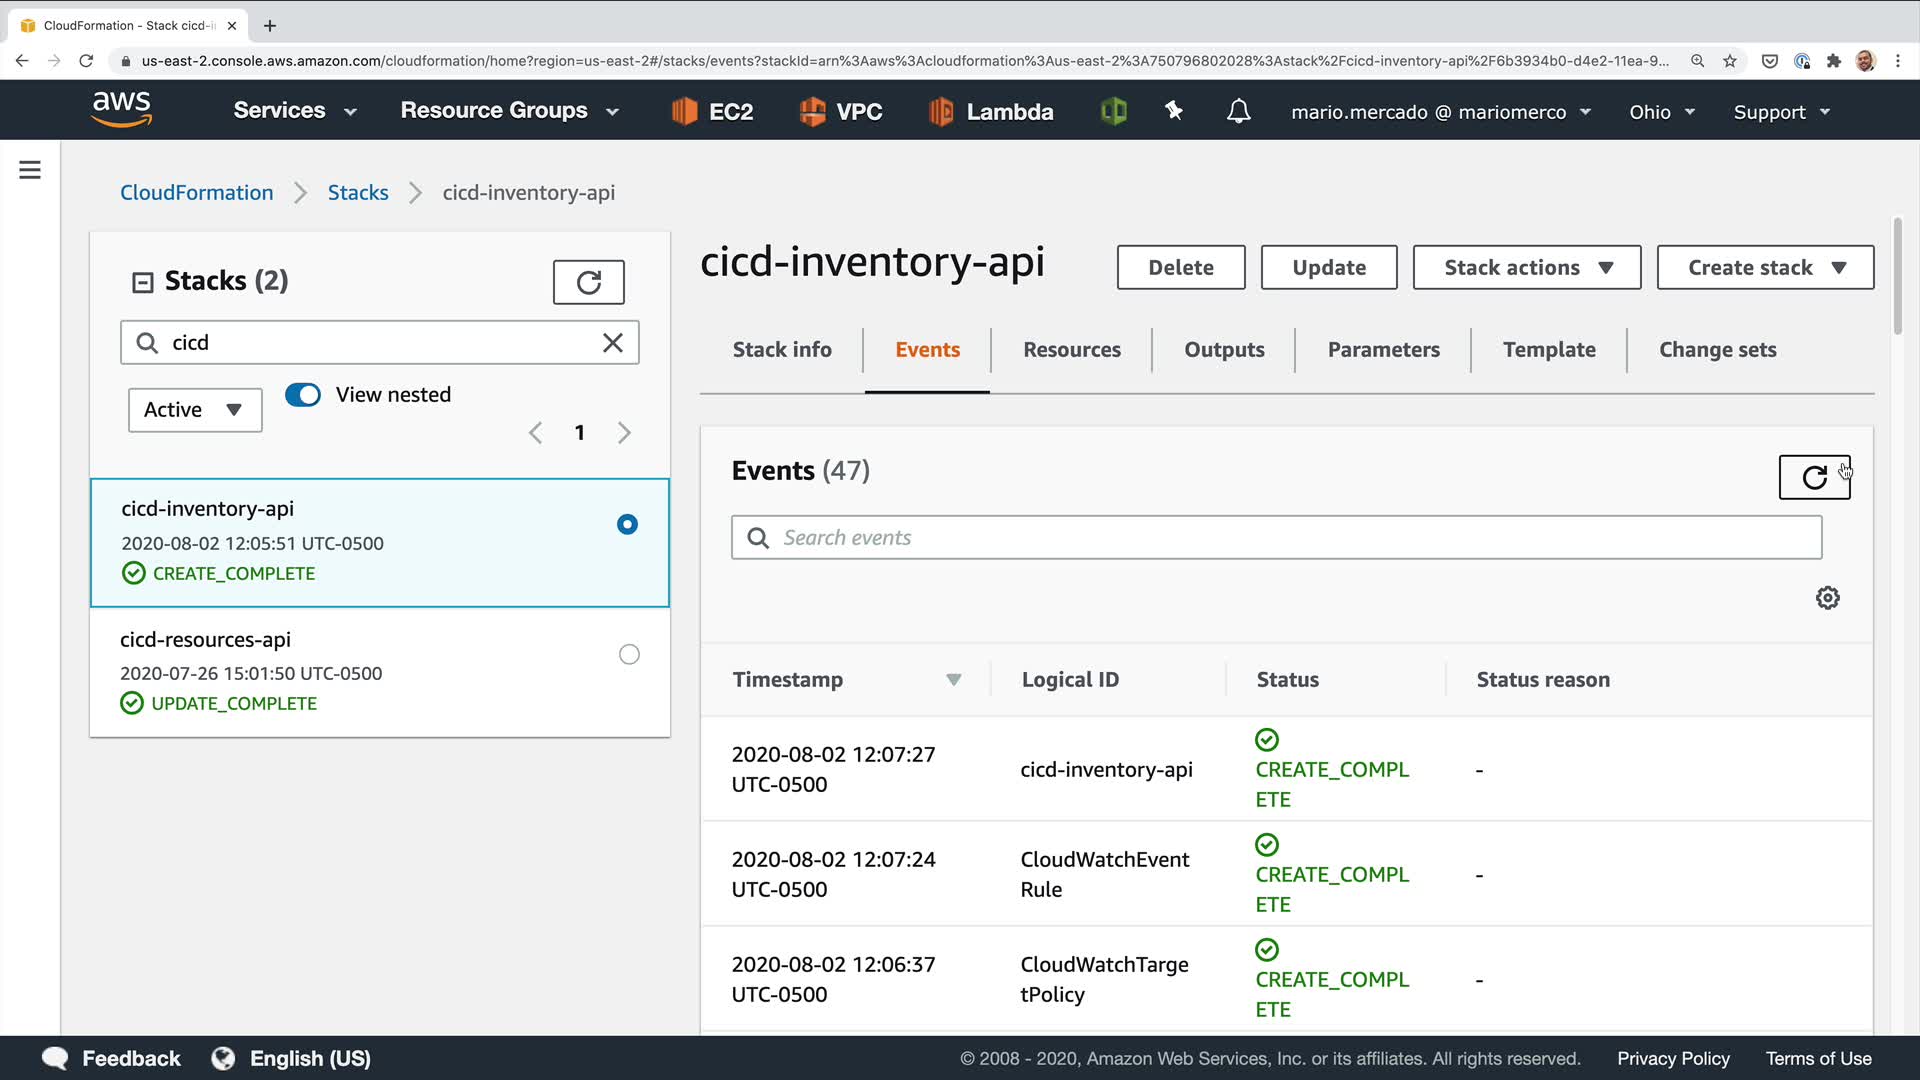The width and height of the screenshot is (1920, 1080).
Task: Open the hamburger navigation menu
Action: pyautogui.click(x=30, y=170)
